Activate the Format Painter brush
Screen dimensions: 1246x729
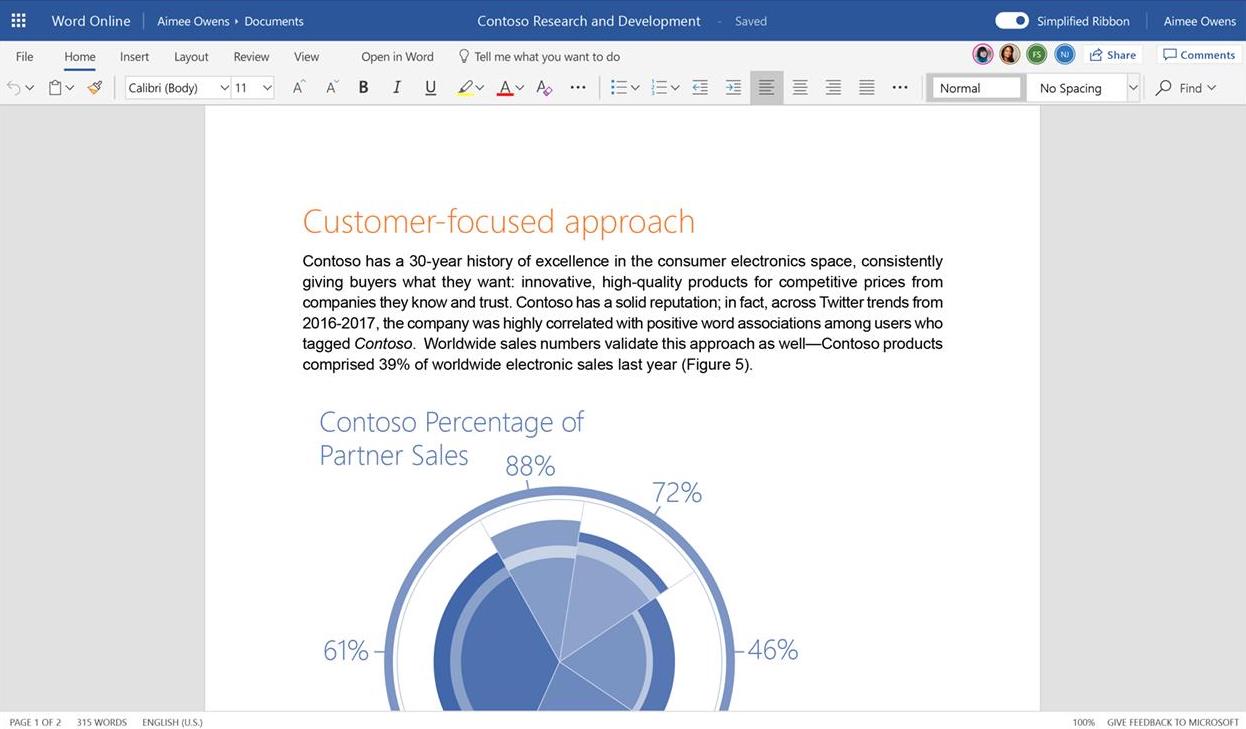[95, 88]
